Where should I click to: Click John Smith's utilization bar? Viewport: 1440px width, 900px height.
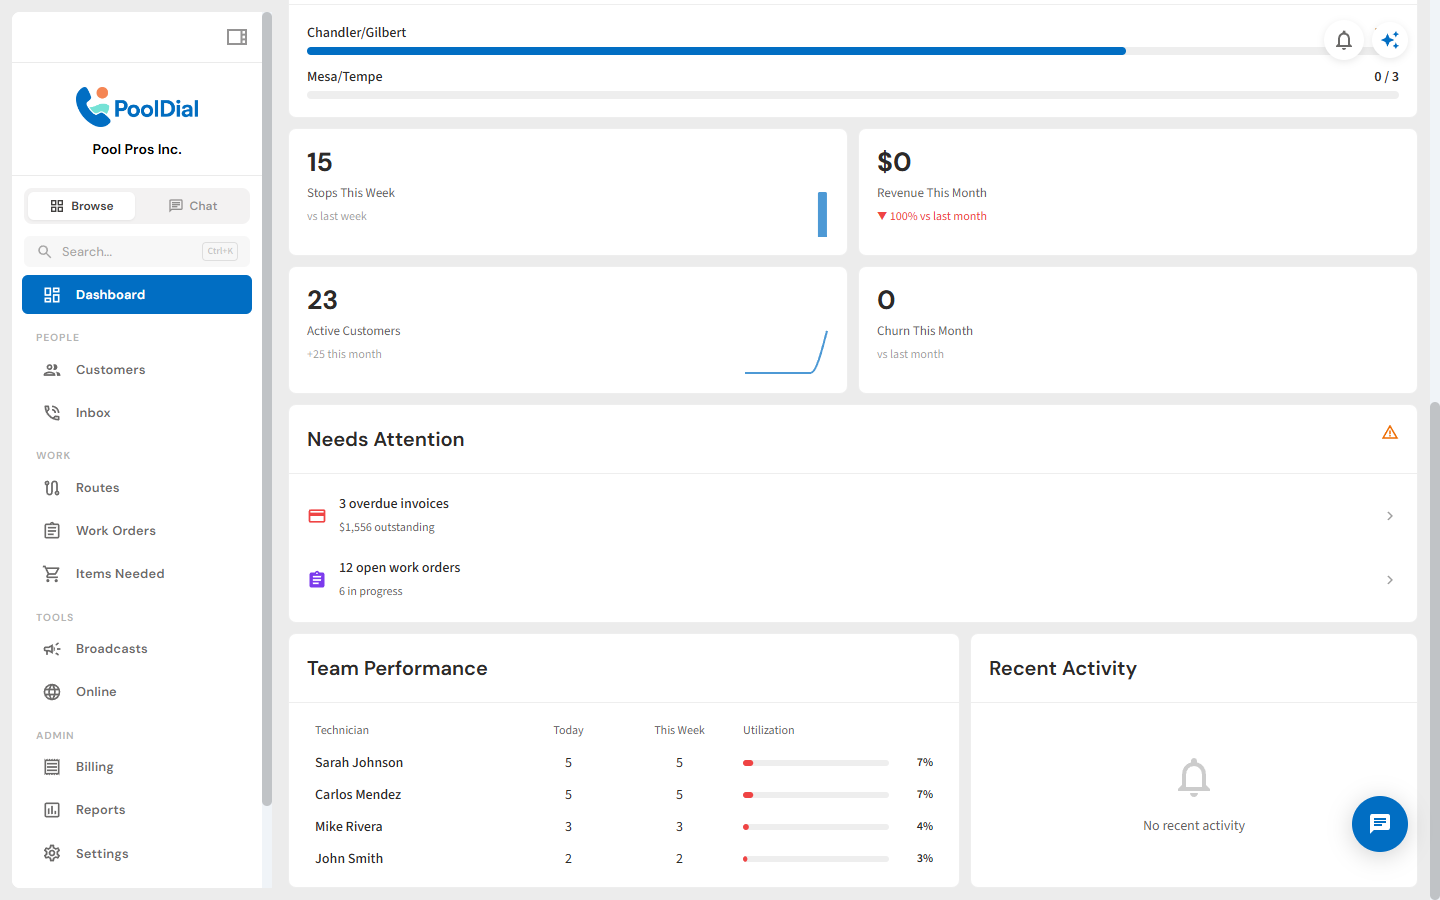point(816,859)
